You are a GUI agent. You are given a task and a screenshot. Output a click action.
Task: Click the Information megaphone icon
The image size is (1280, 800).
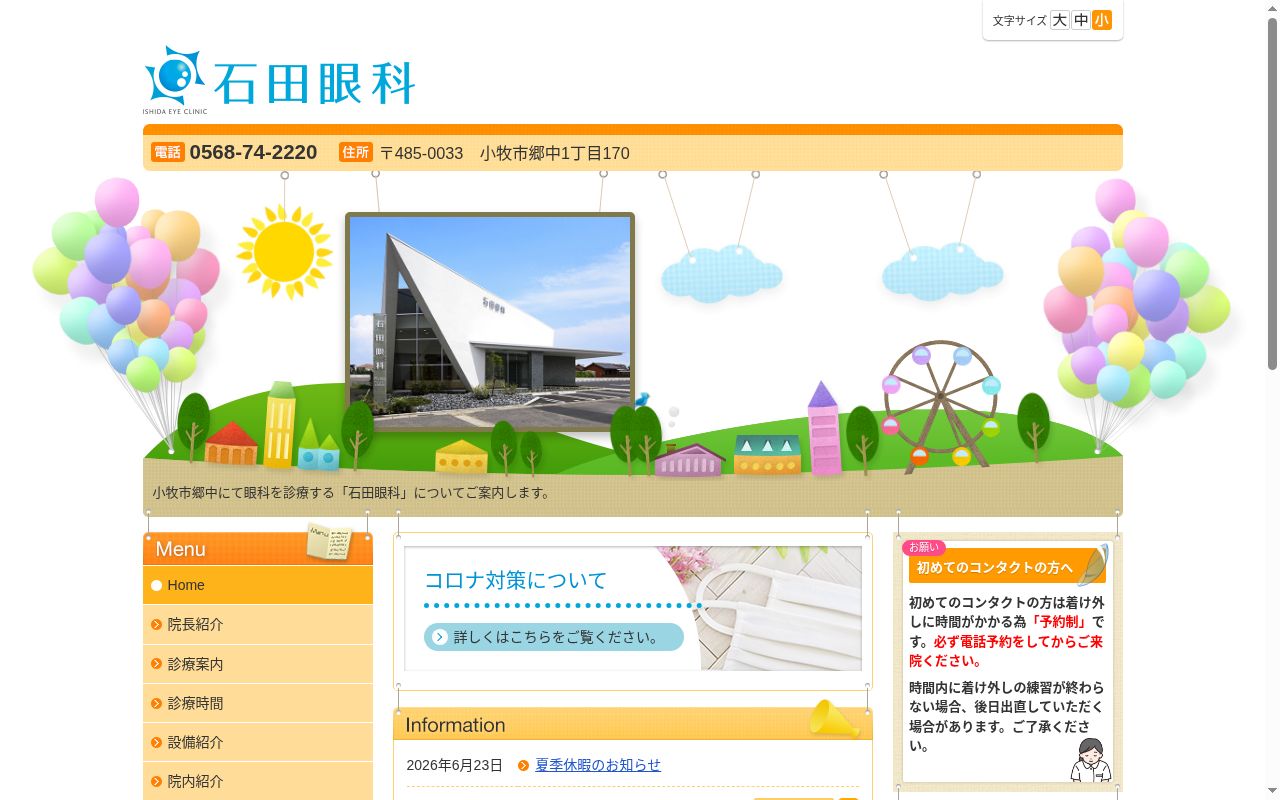[834, 719]
